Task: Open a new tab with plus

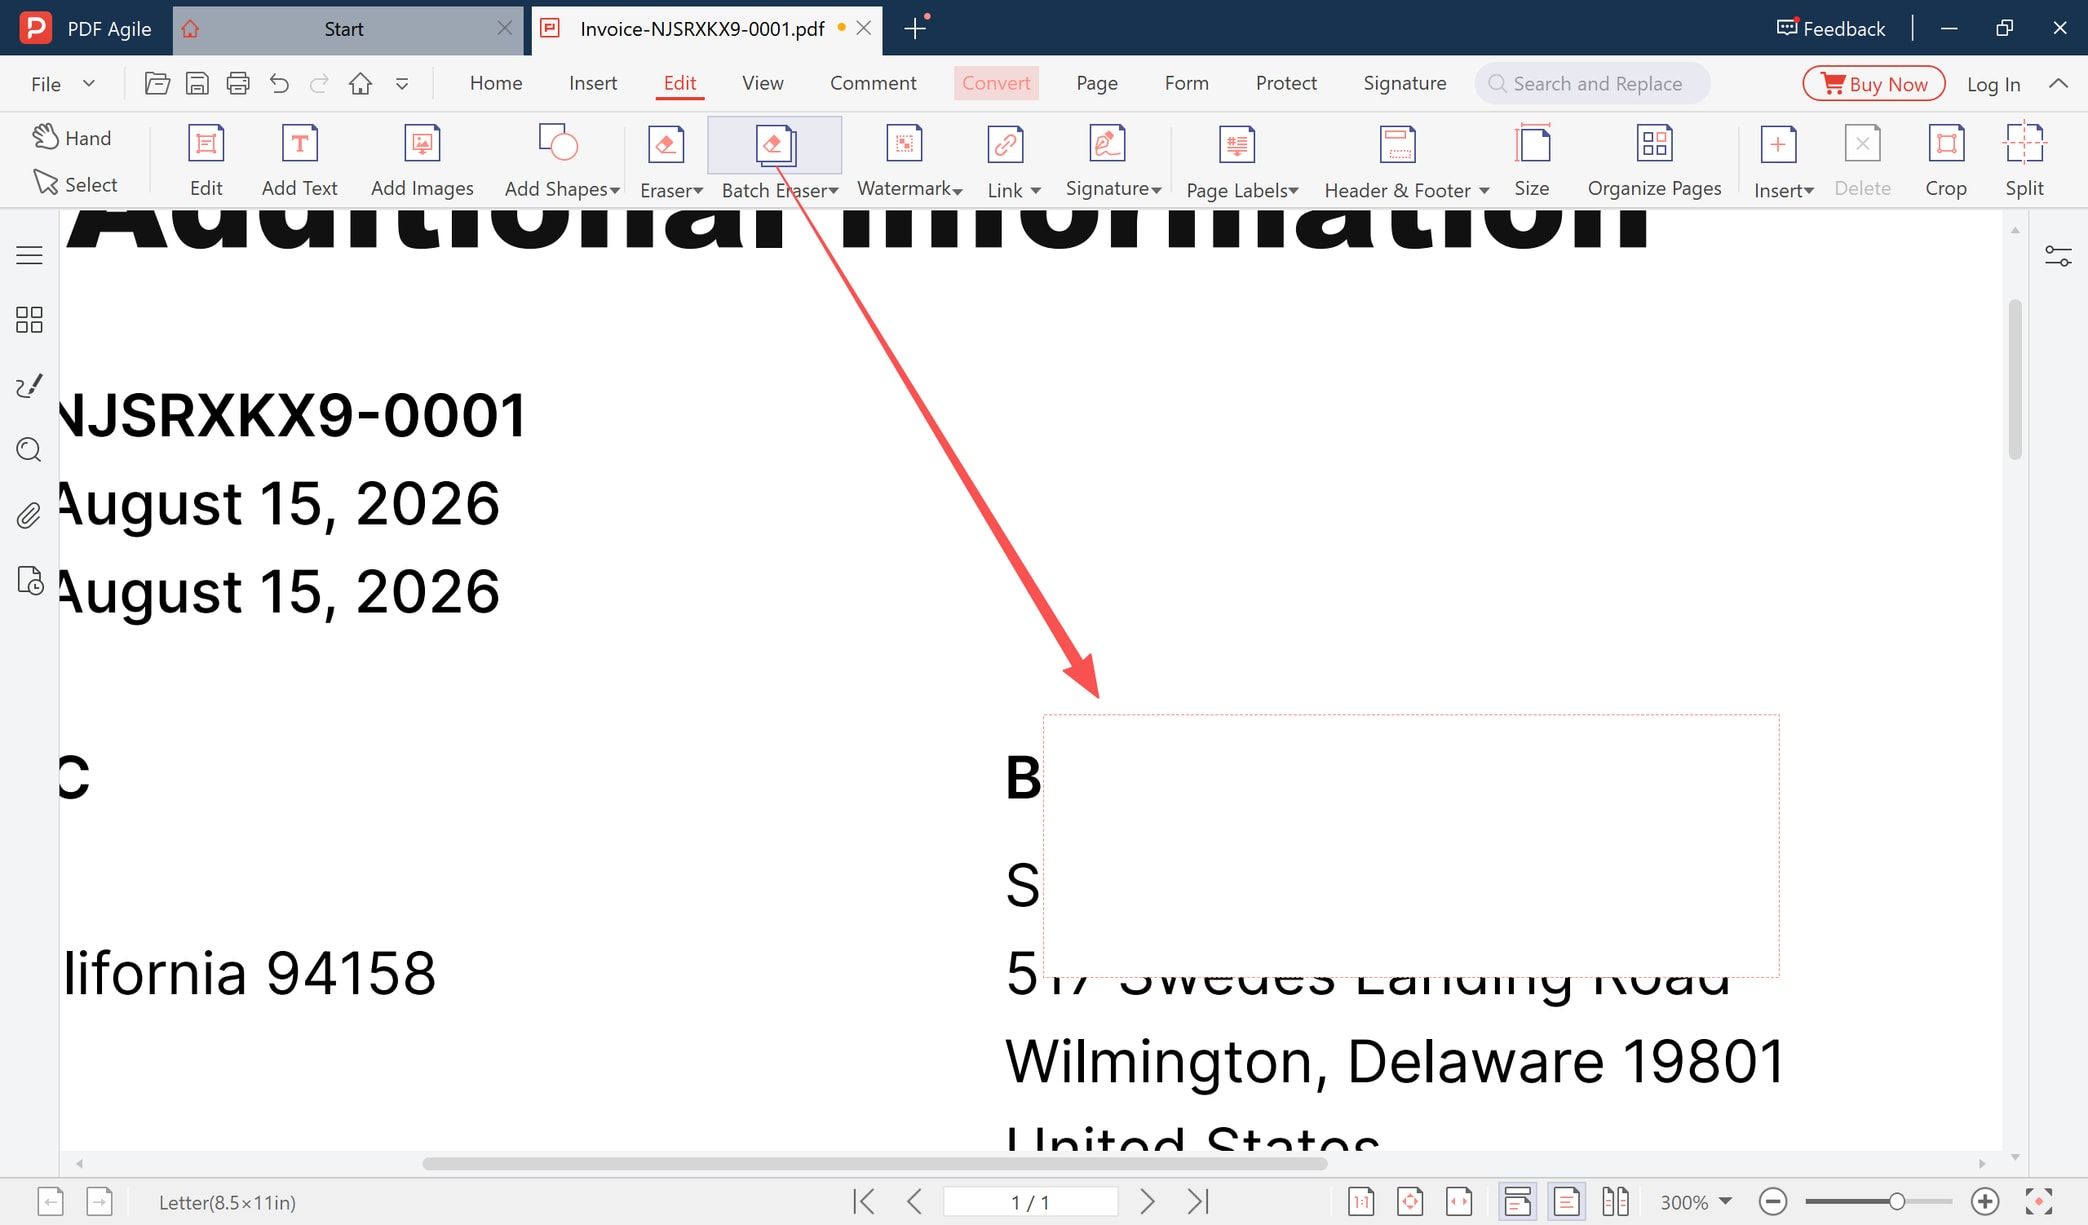Action: point(914,28)
